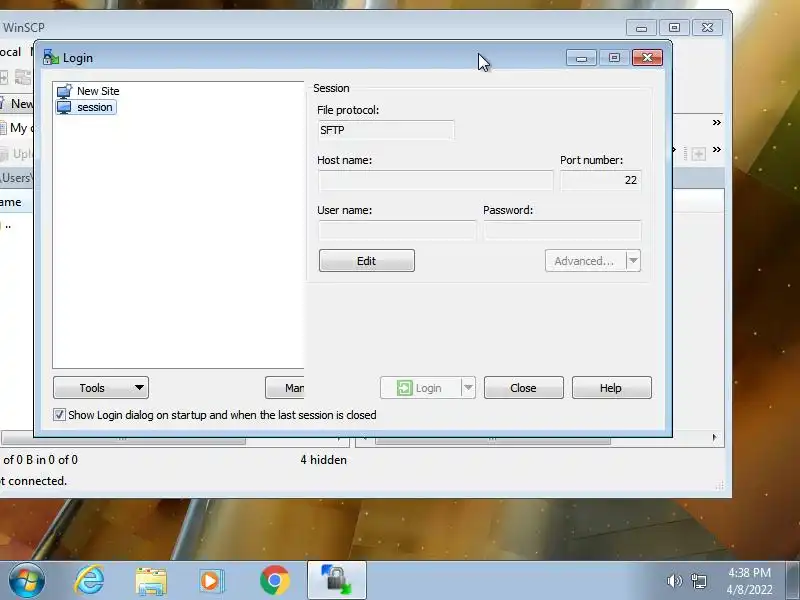Click the green Login button

click(x=420, y=388)
